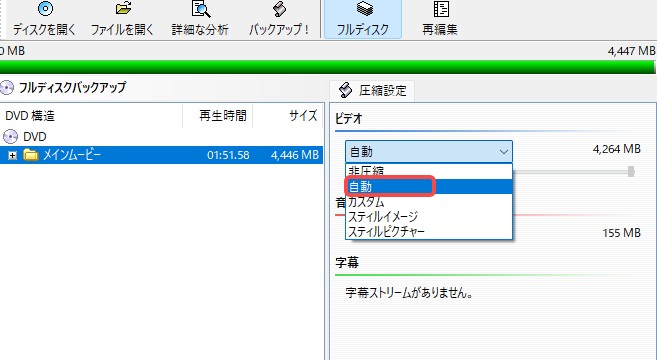
Task: Open a file with ファイルを開く
Action: 122,19
